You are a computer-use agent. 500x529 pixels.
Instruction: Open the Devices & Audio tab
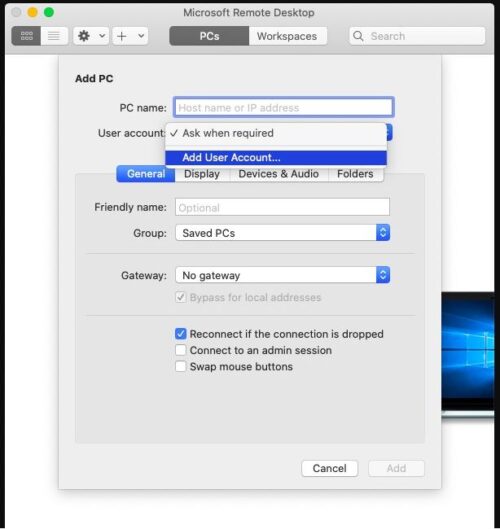pyautogui.click(x=279, y=174)
